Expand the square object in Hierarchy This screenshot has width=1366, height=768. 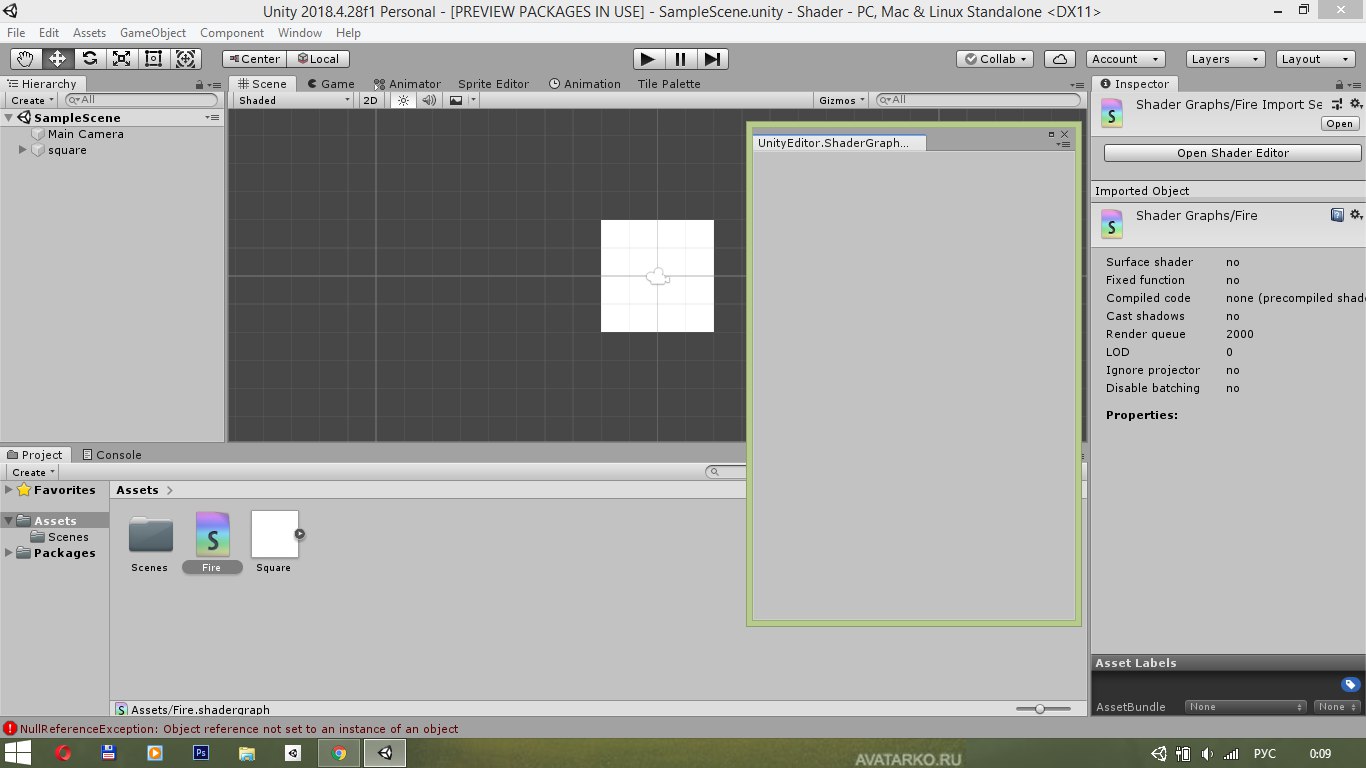coord(23,150)
